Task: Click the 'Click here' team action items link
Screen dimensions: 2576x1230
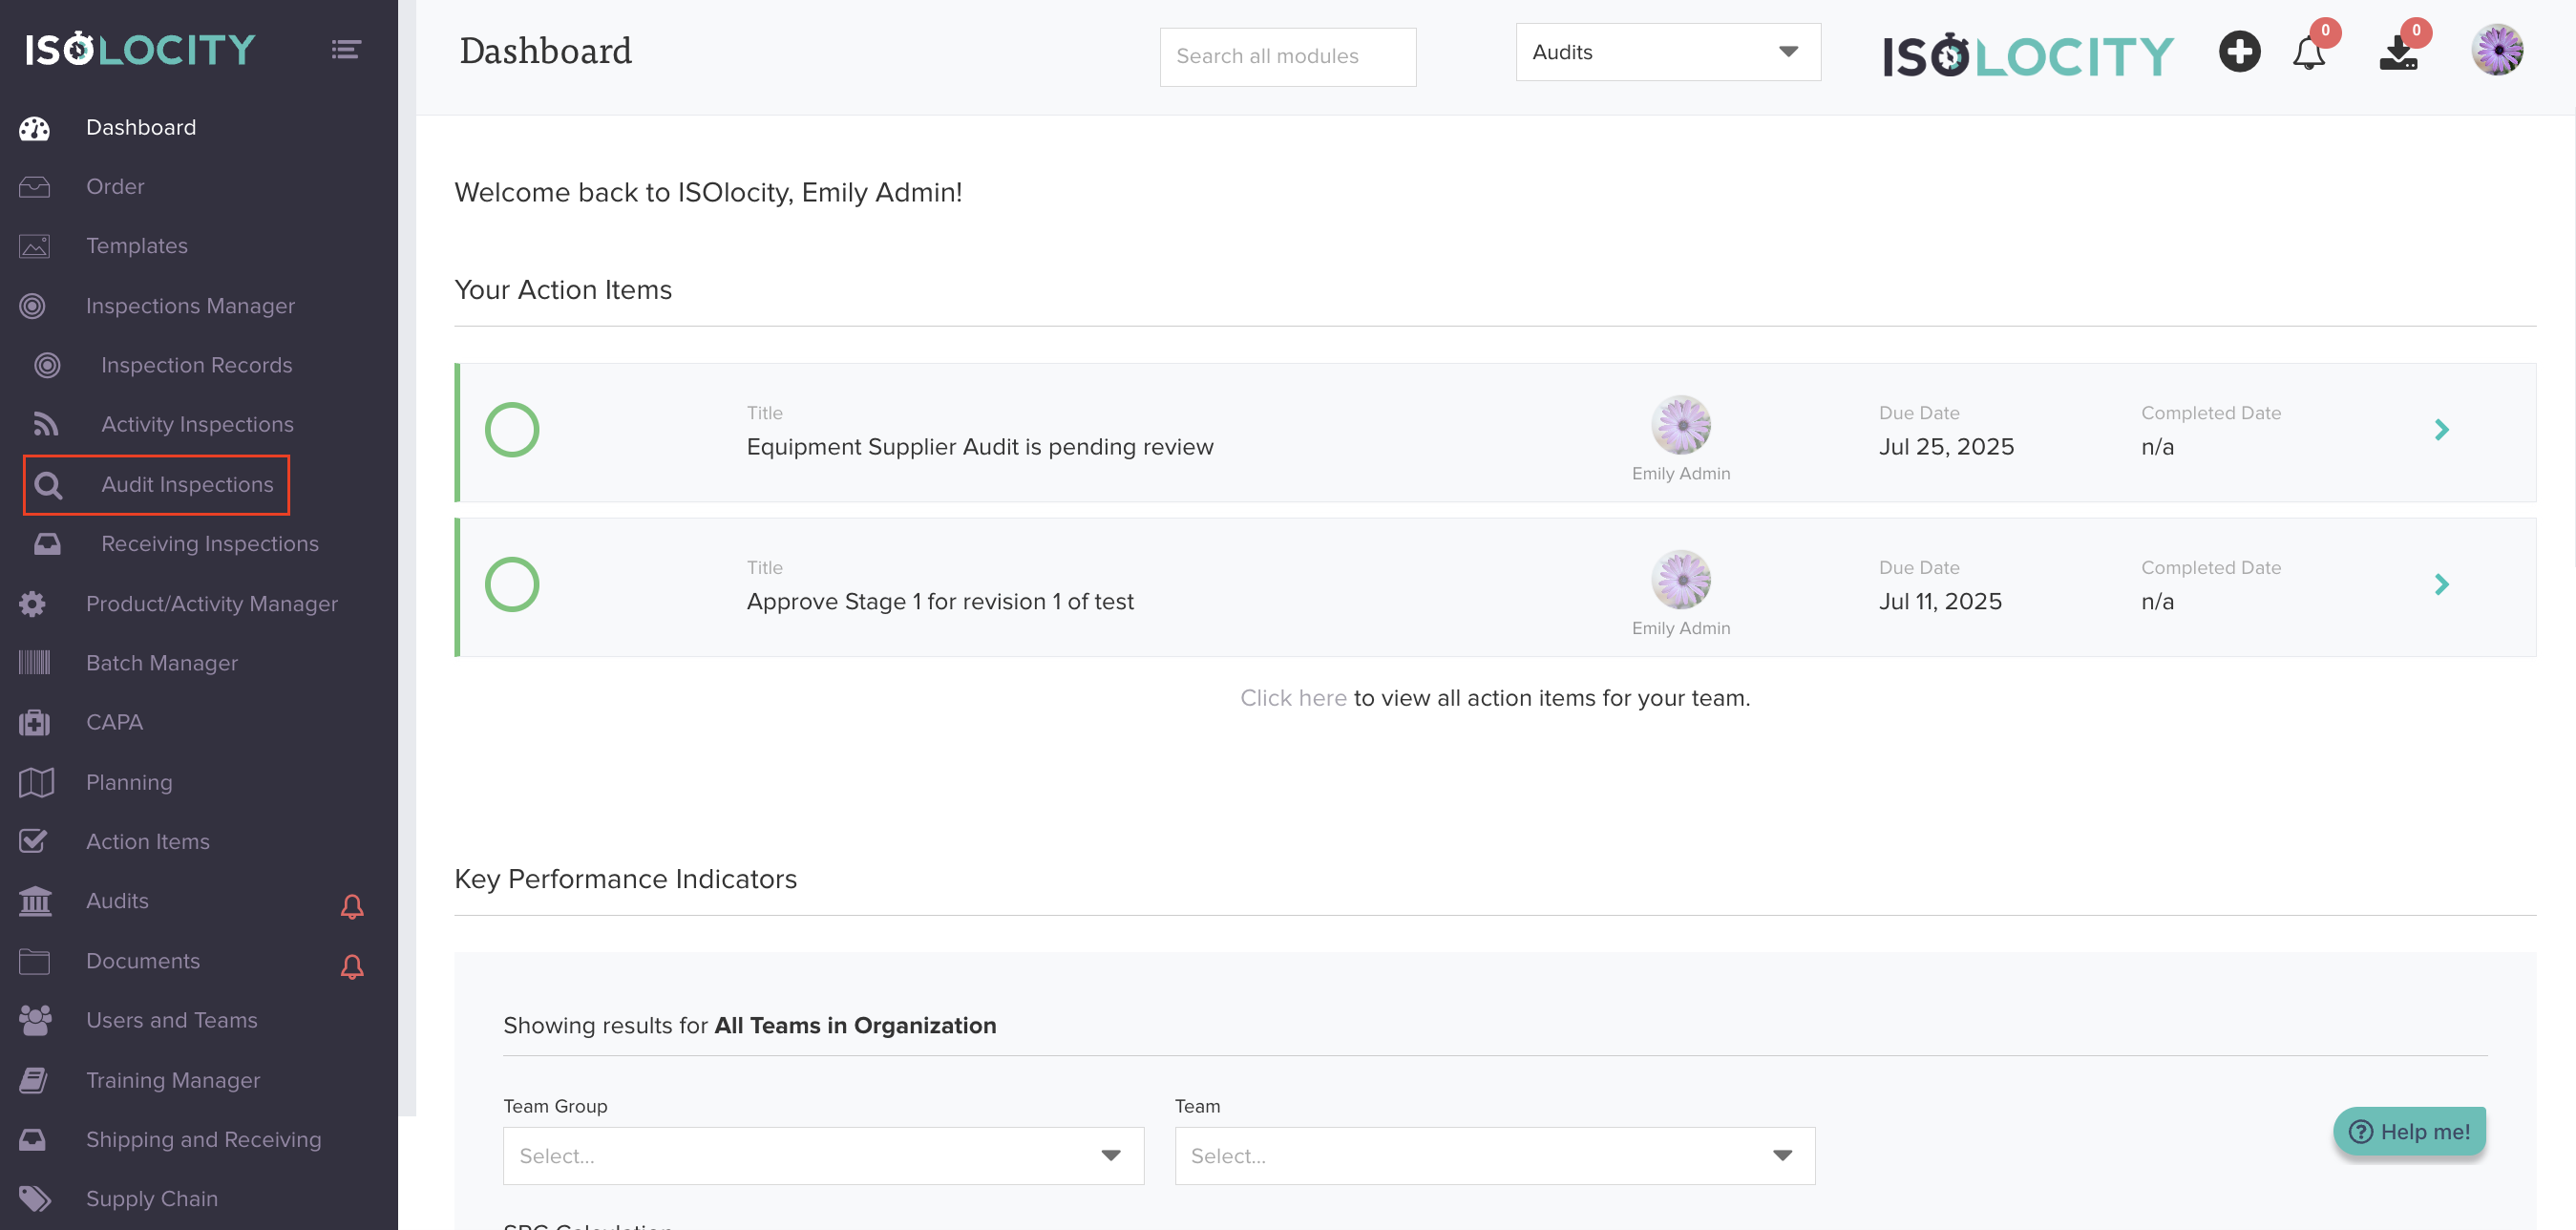Action: coord(1292,698)
